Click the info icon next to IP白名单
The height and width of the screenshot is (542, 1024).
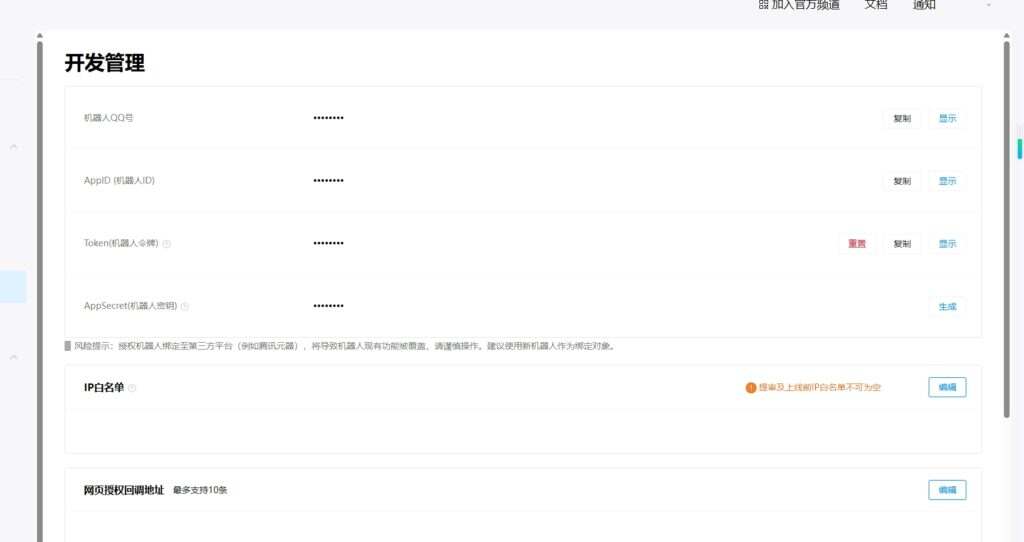(x=132, y=388)
